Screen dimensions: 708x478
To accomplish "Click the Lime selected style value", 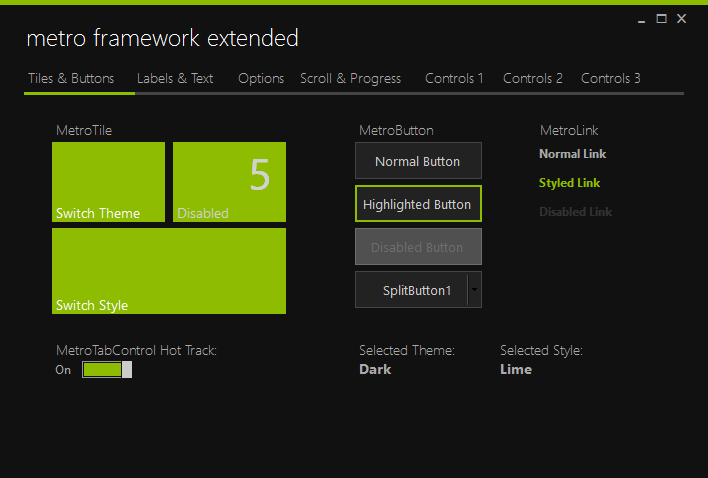I will click(516, 370).
